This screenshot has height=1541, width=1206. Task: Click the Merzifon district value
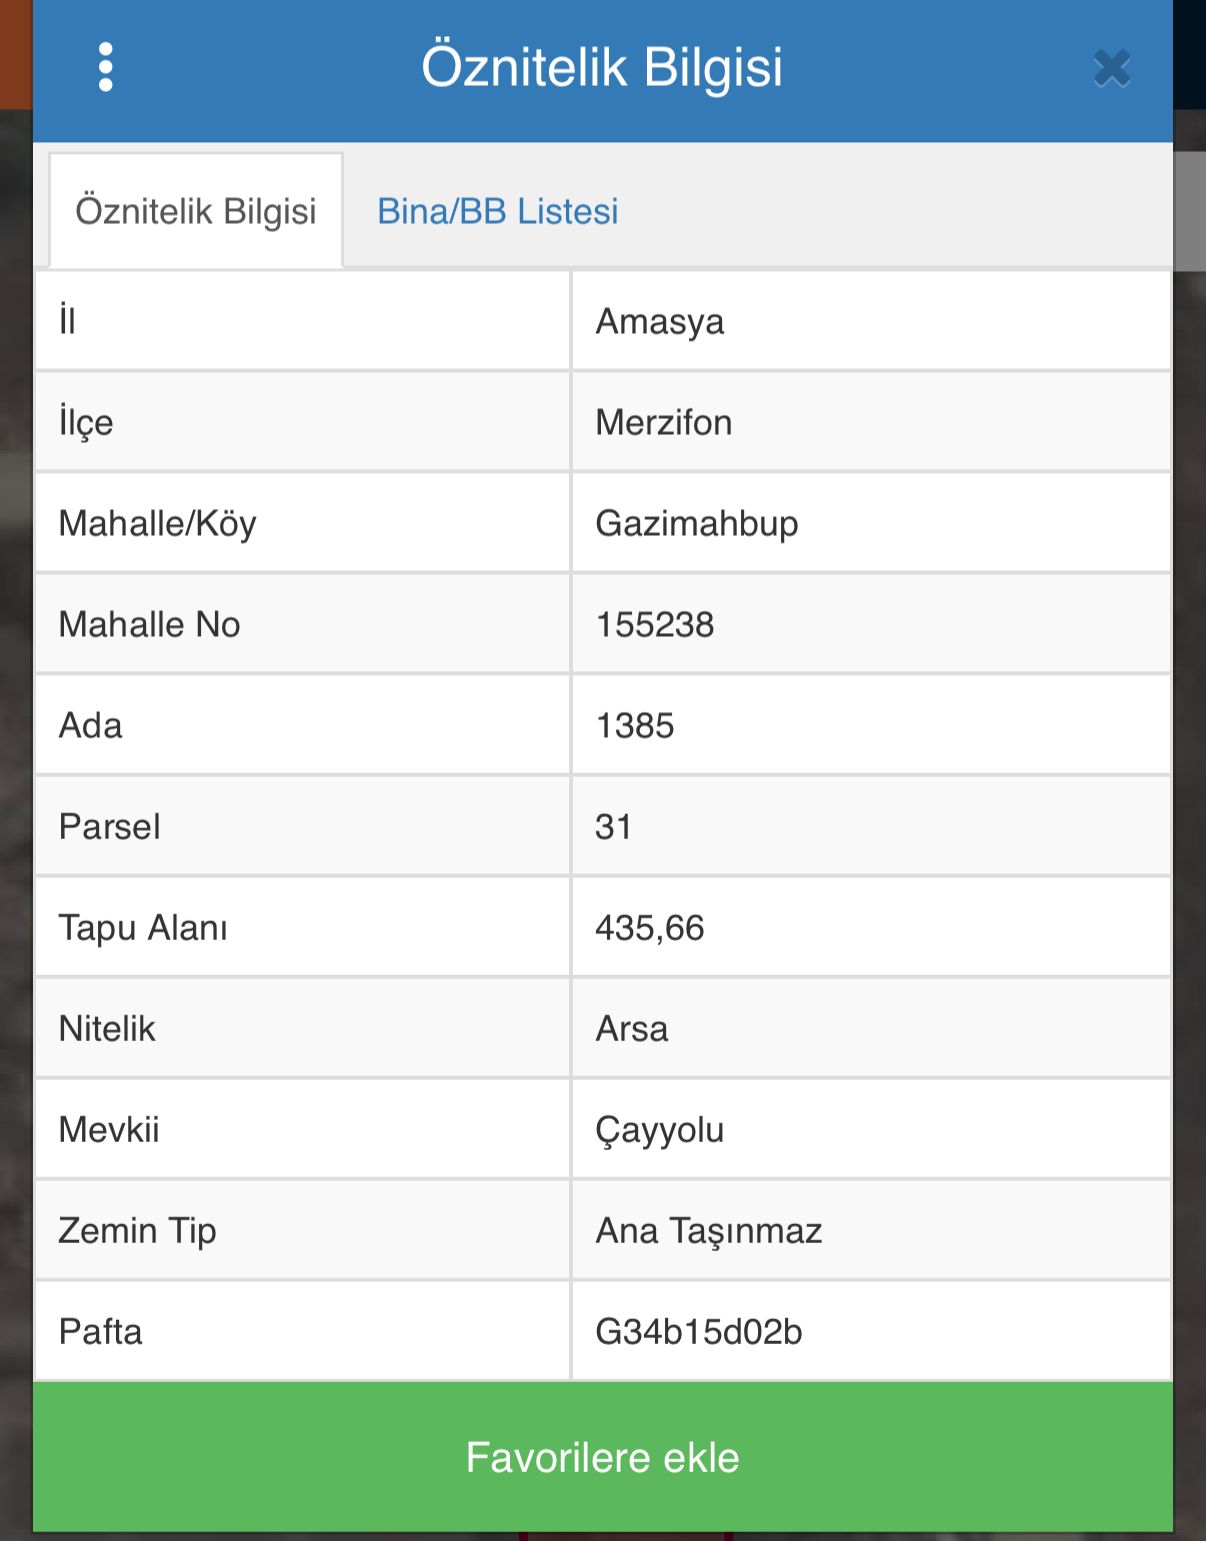[664, 423]
